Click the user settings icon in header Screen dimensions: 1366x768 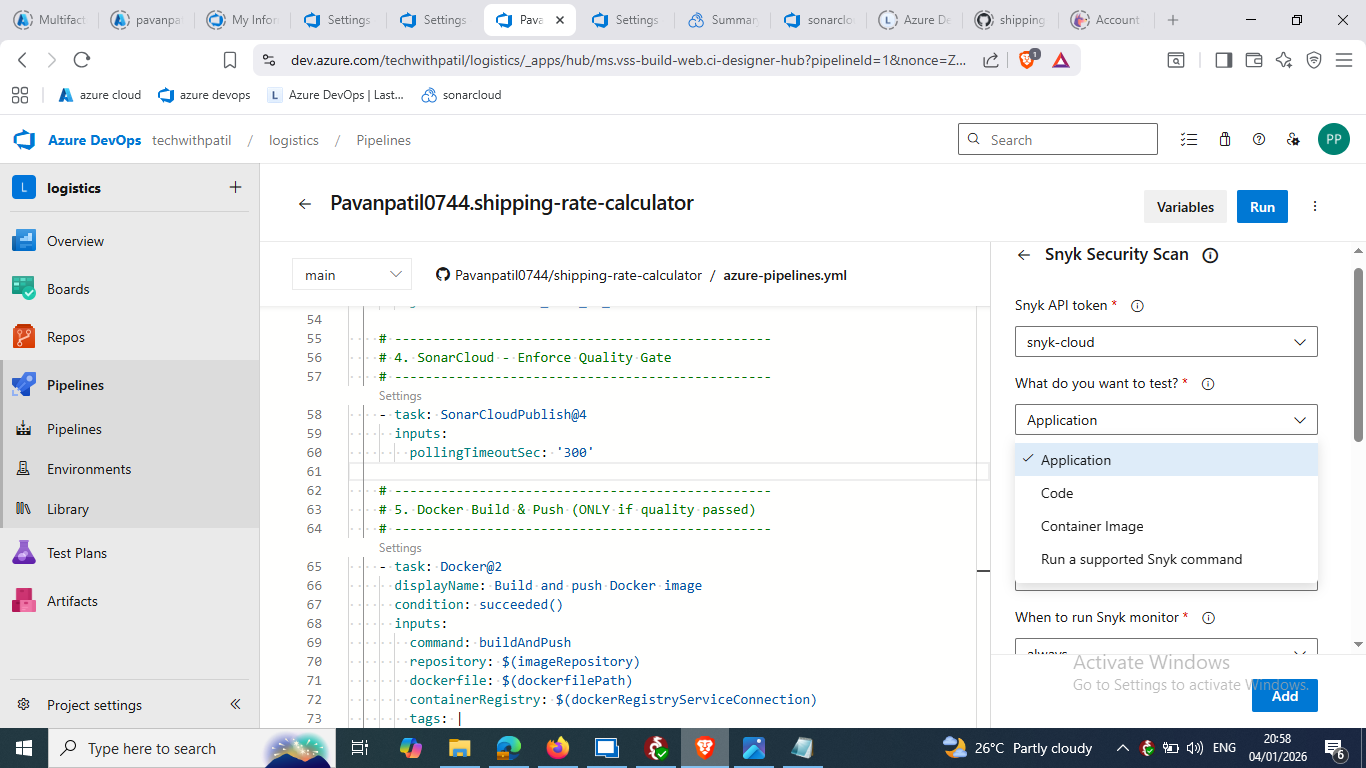click(x=1293, y=140)
